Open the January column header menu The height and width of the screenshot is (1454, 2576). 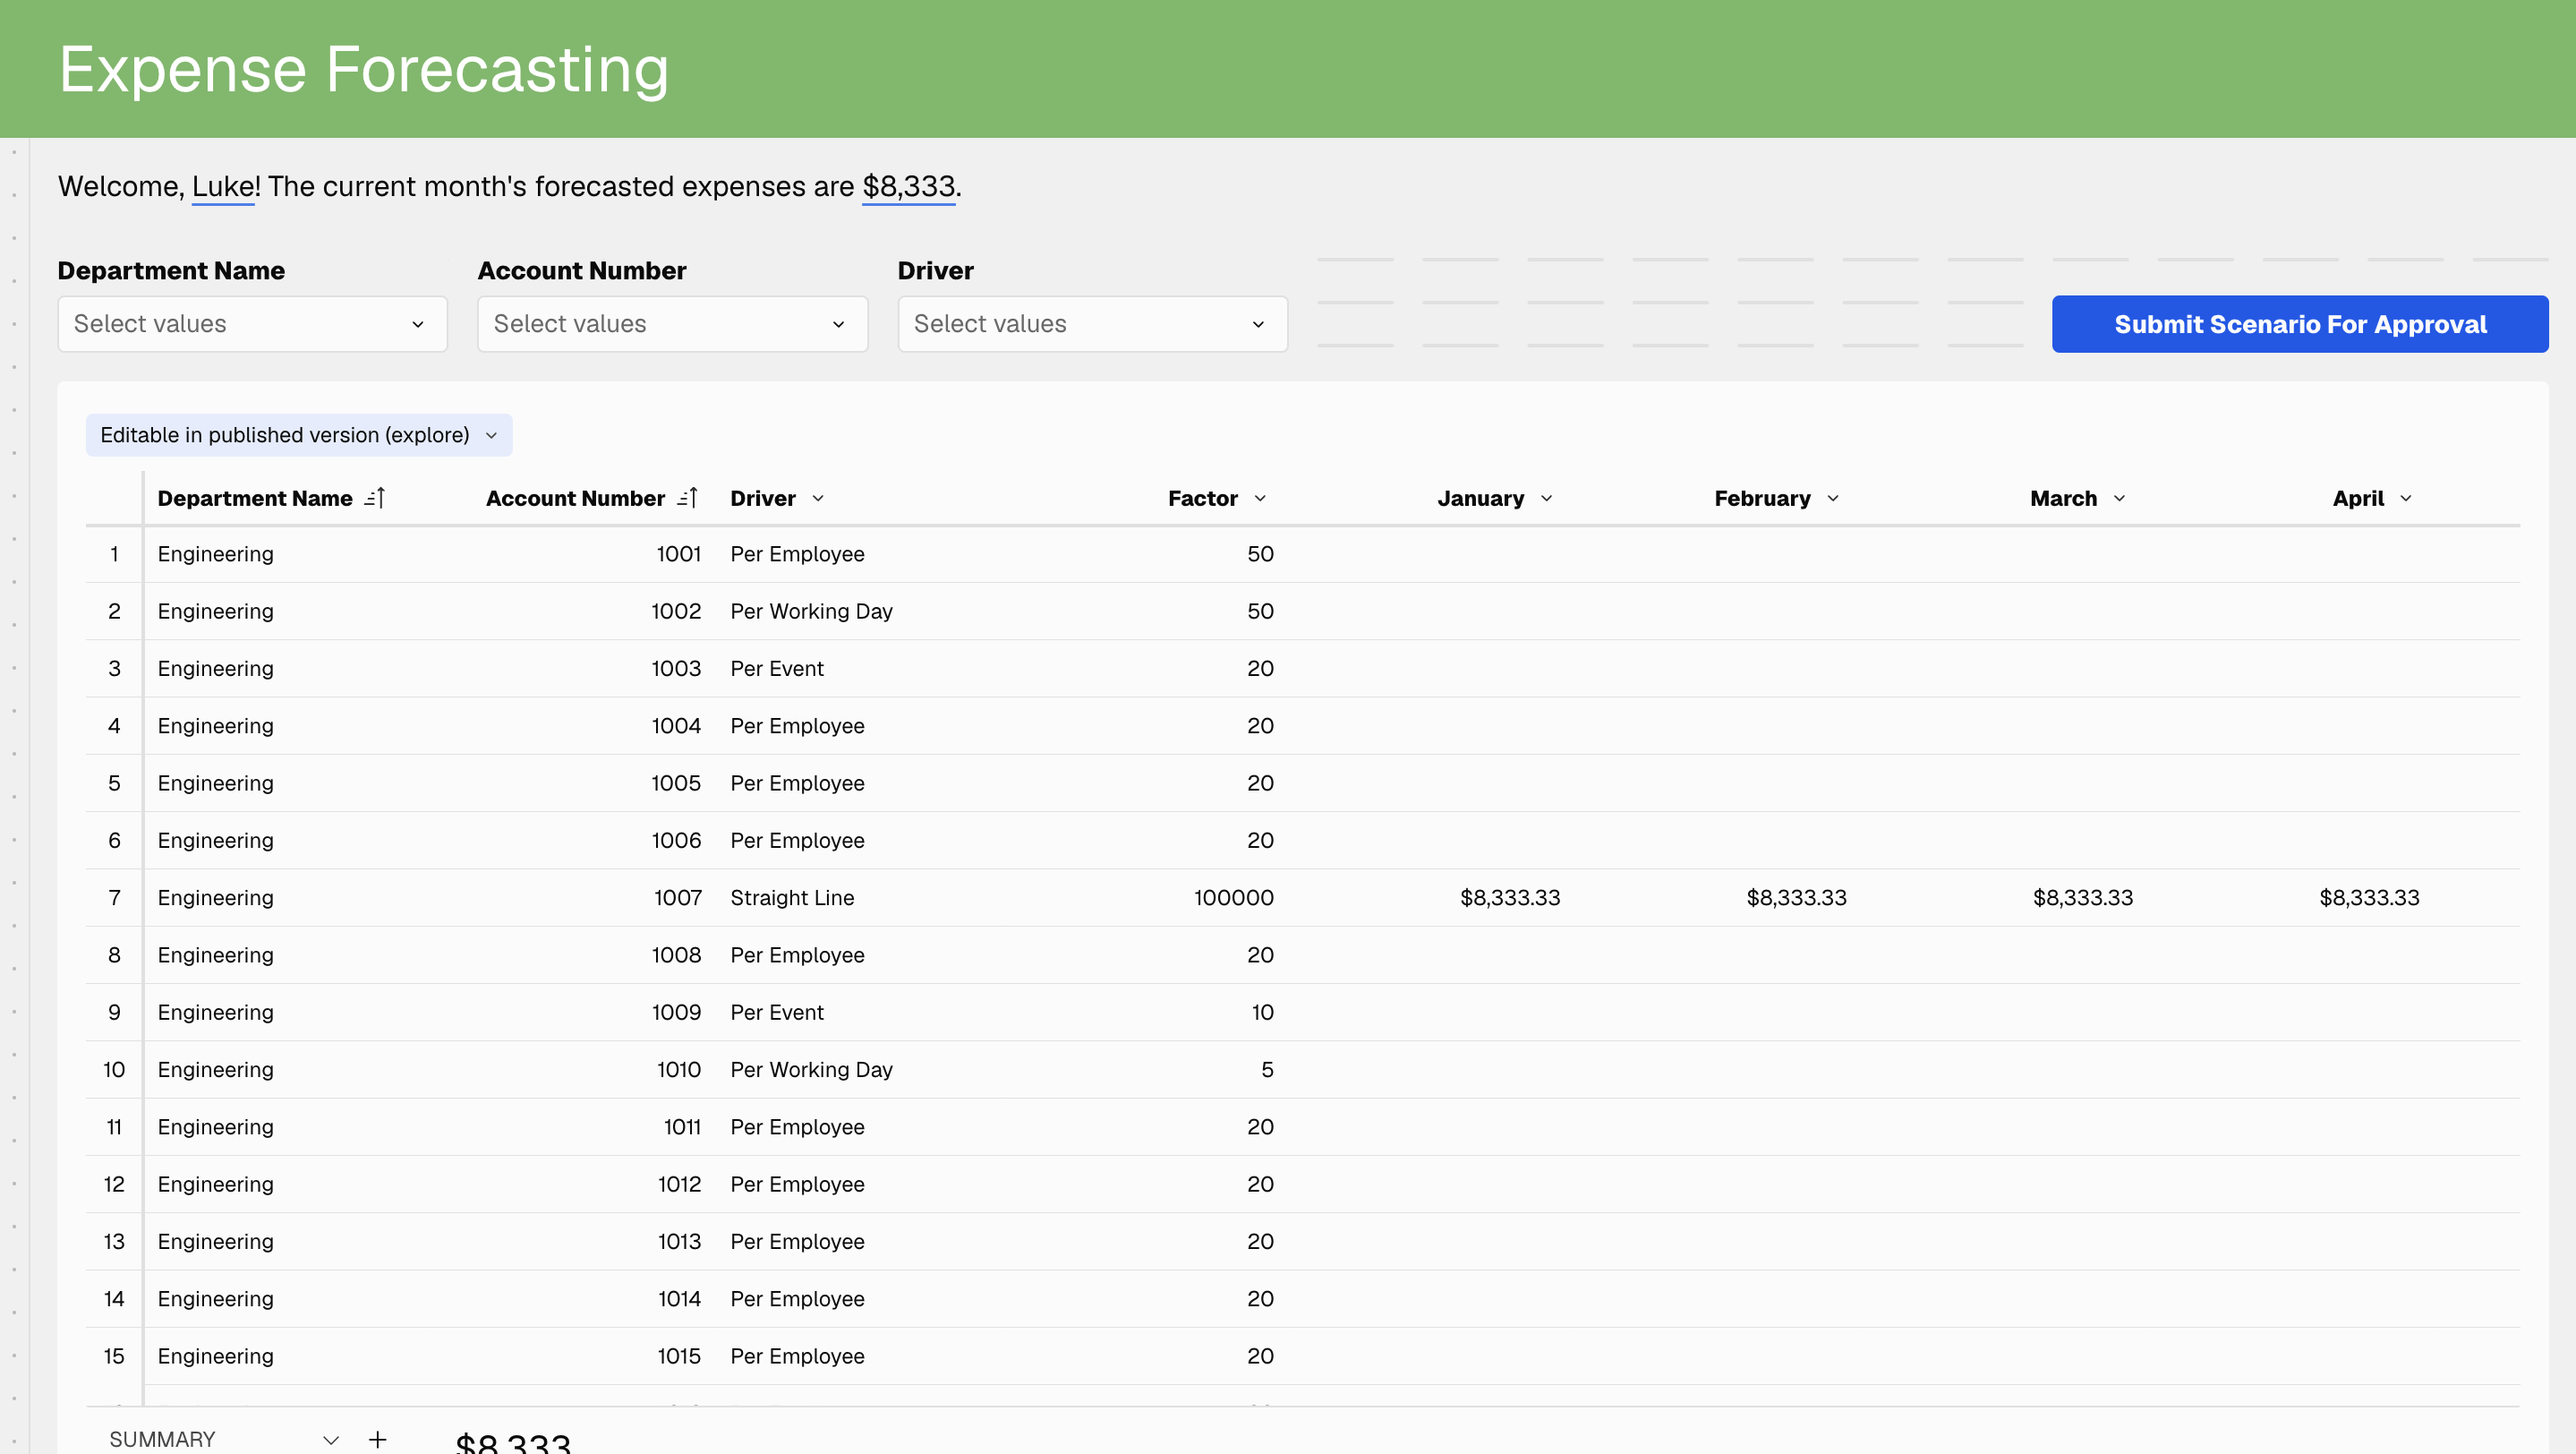(x=1546, y=498)
